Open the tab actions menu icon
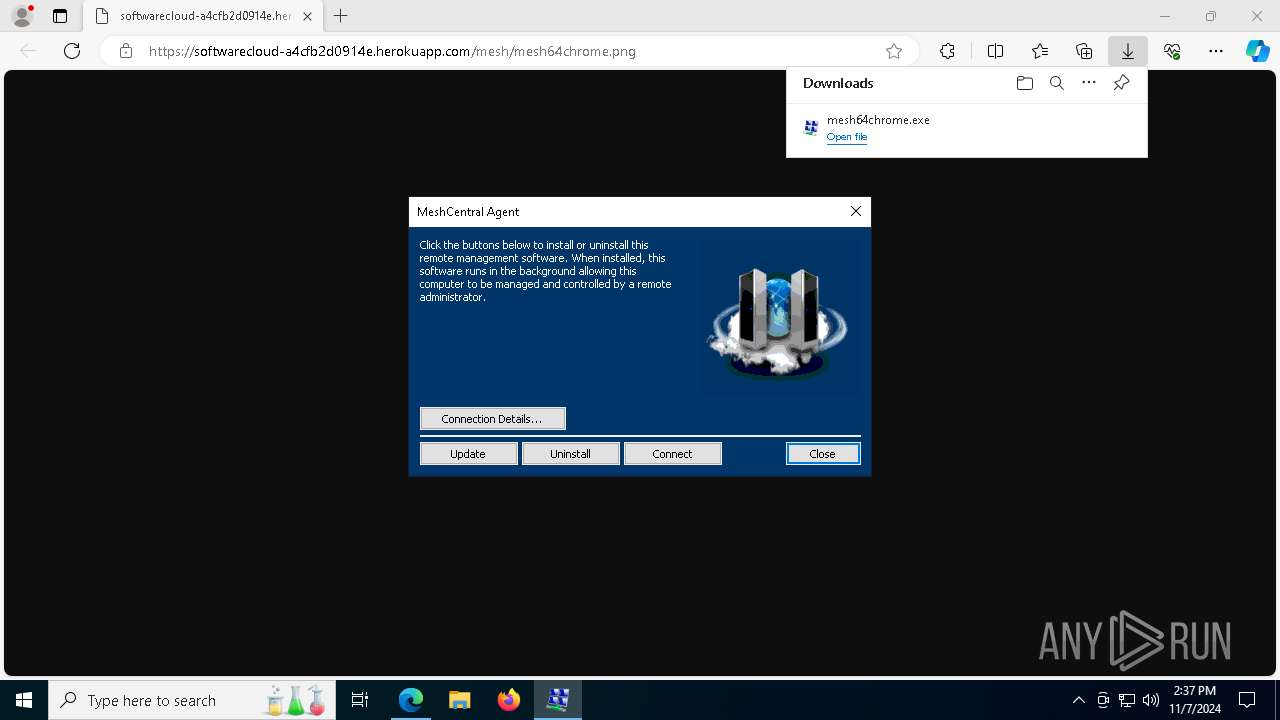The image size is (1280, 720). tap(60, 16)
